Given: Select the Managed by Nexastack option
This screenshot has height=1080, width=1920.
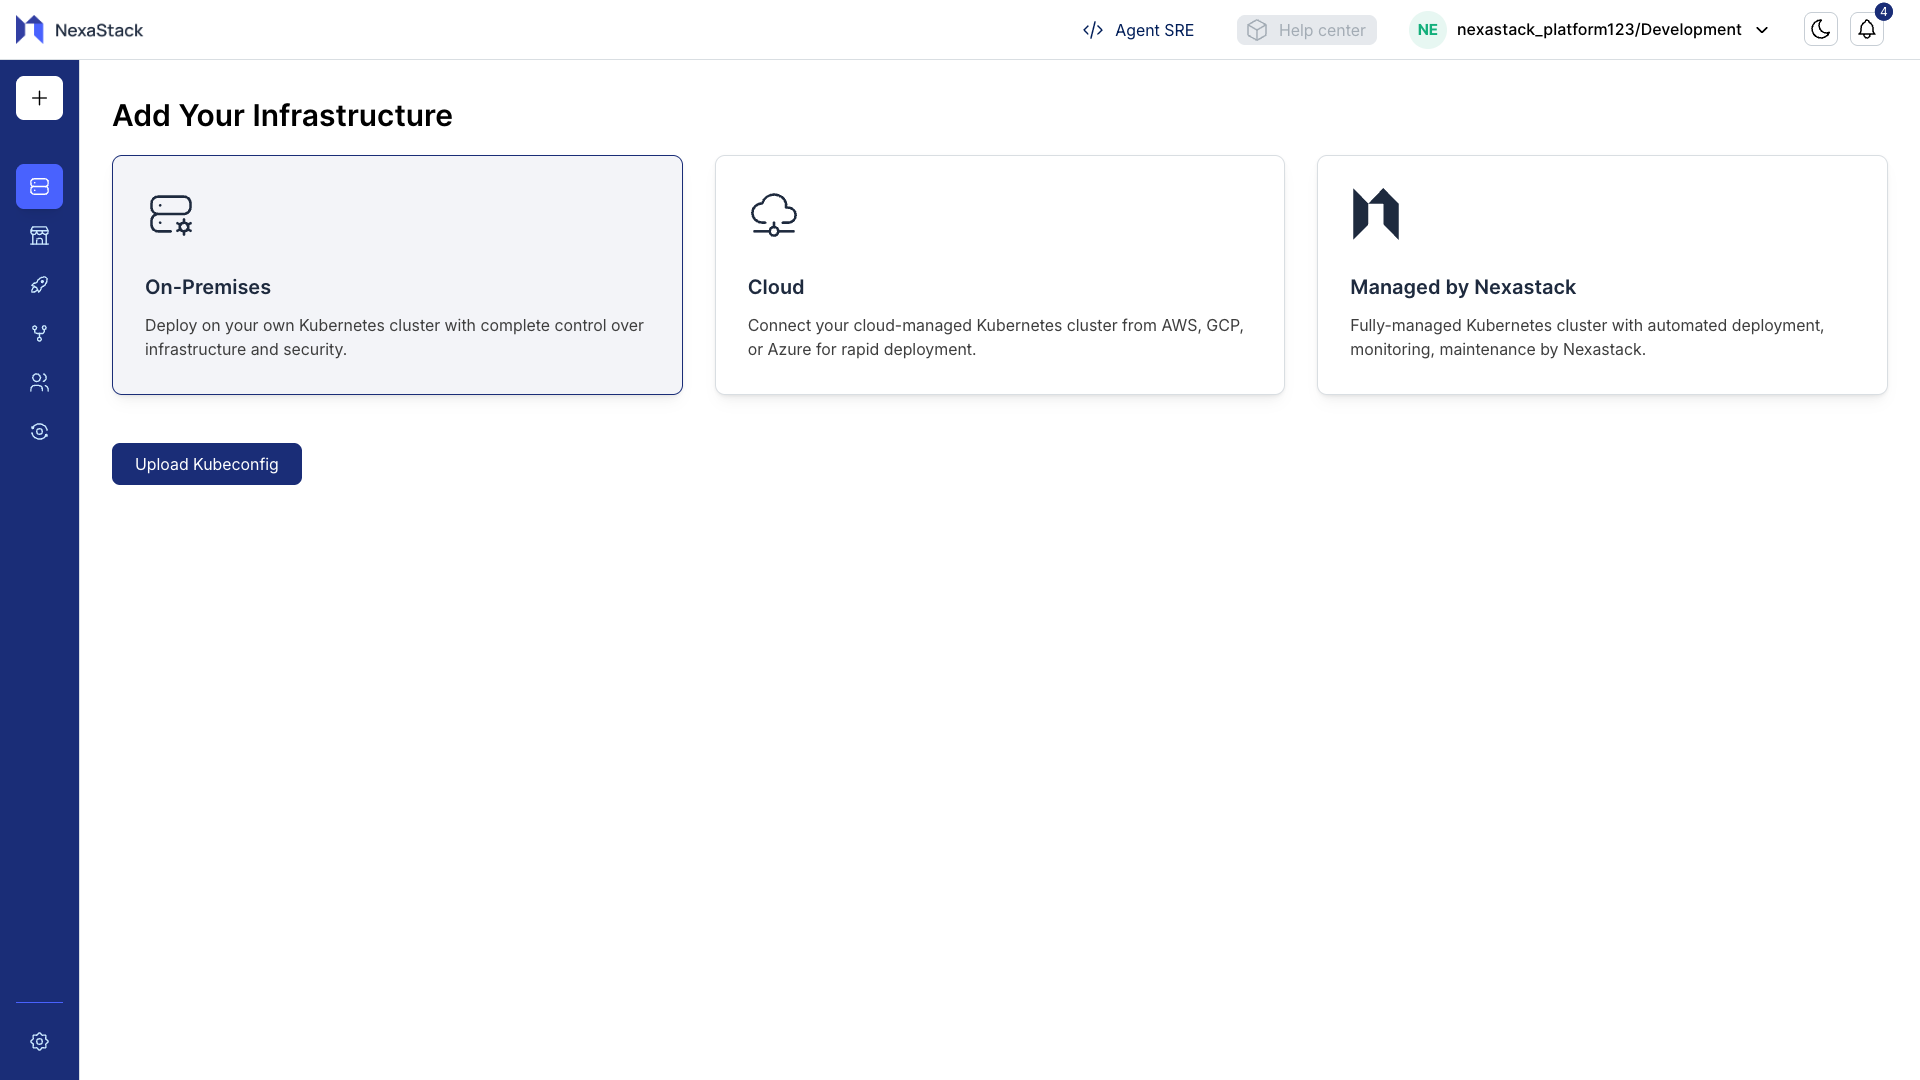Looking at the screenshot, I should click(1601, 274).
